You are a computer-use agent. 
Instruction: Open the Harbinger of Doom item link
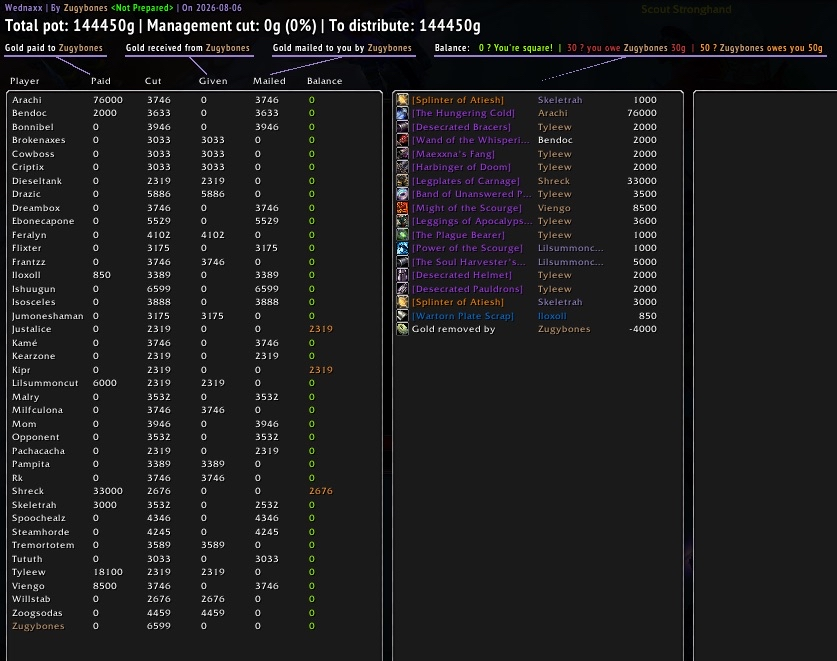pos(461,167)
